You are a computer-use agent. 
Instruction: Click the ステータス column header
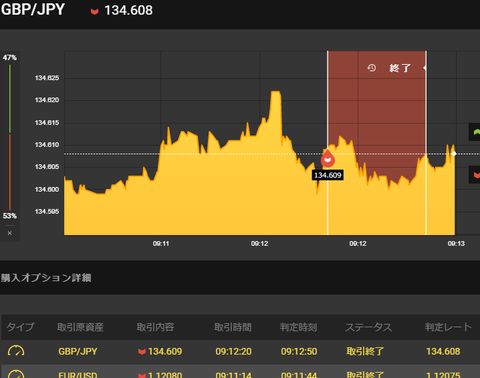(368, 327)
